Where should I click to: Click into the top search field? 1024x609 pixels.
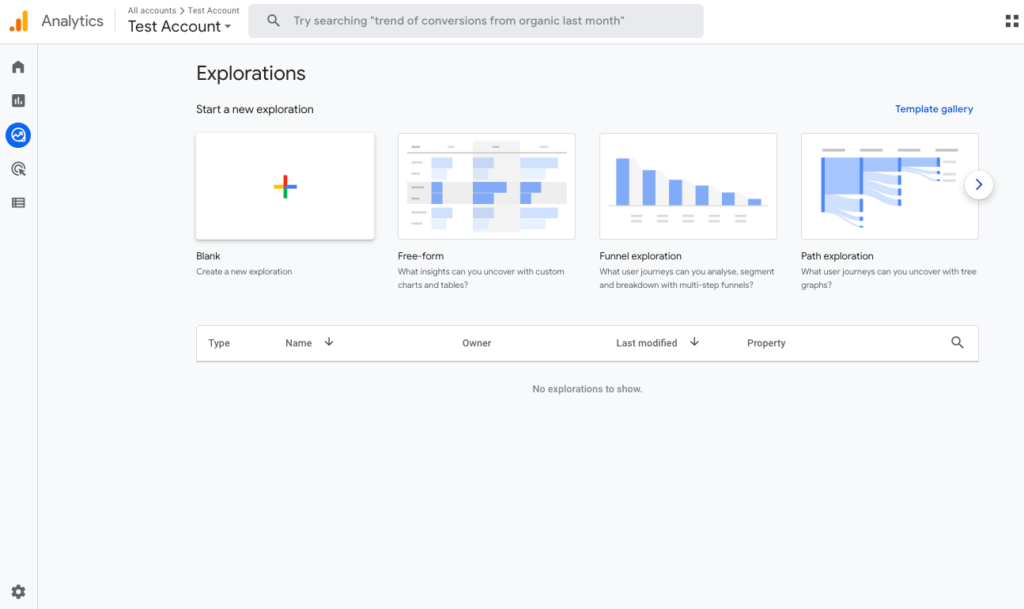(x=475, y=21)
